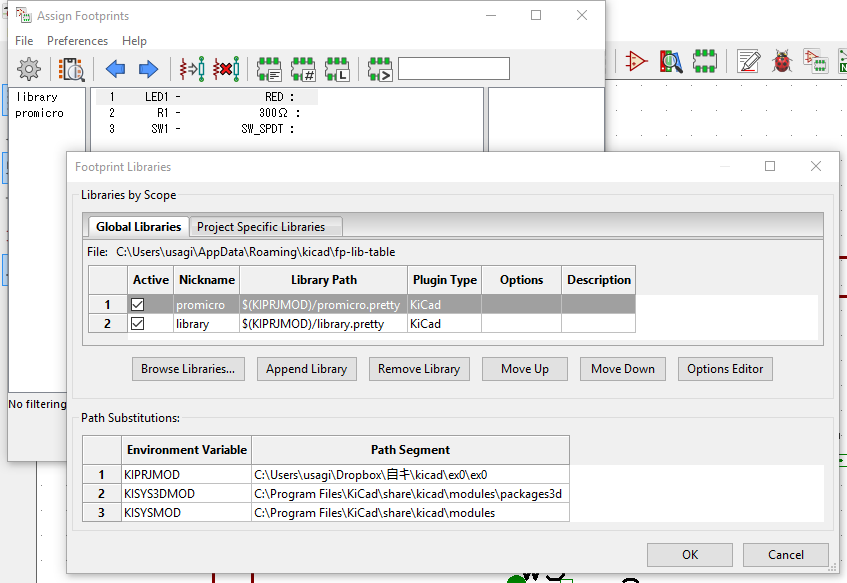847x583 pixels.
Task: Delete all footprint associations icon
Action: pos(226,69)
